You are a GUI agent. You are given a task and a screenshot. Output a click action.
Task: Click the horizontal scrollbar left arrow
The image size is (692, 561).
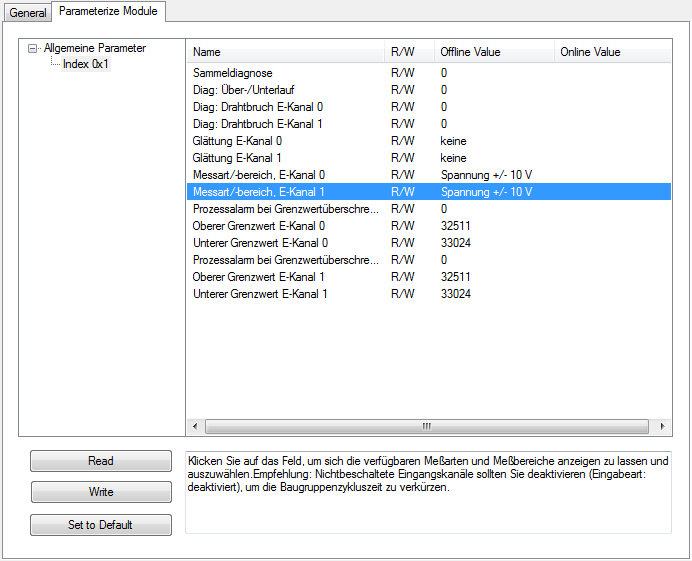point(195,426)
